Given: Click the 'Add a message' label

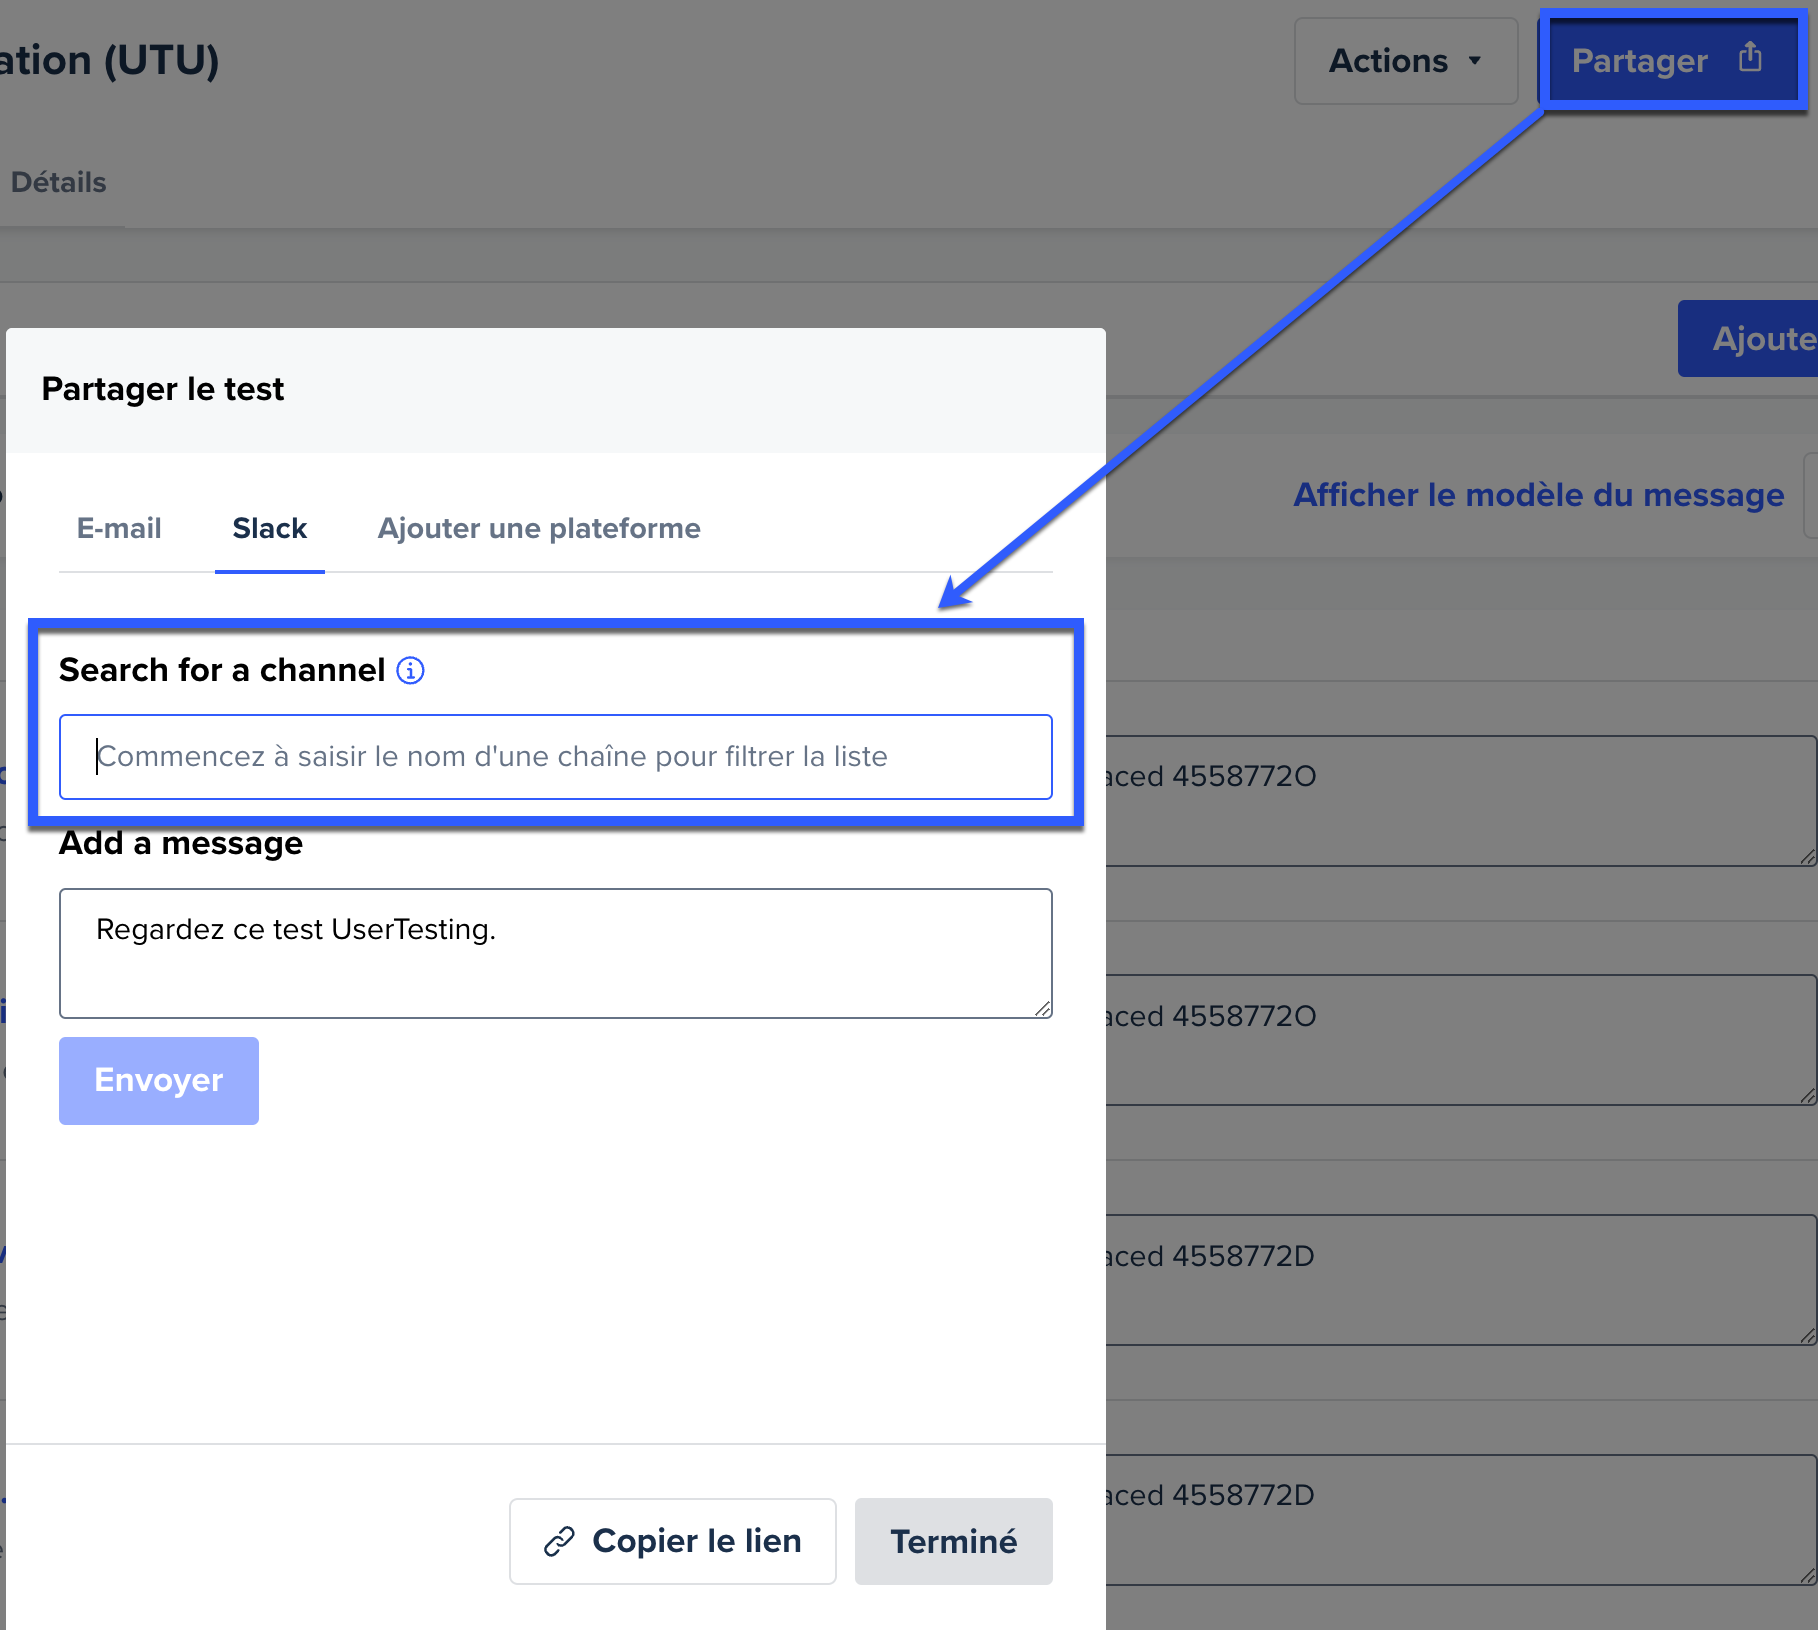Looking at the screenshot, I should (181, 843).
